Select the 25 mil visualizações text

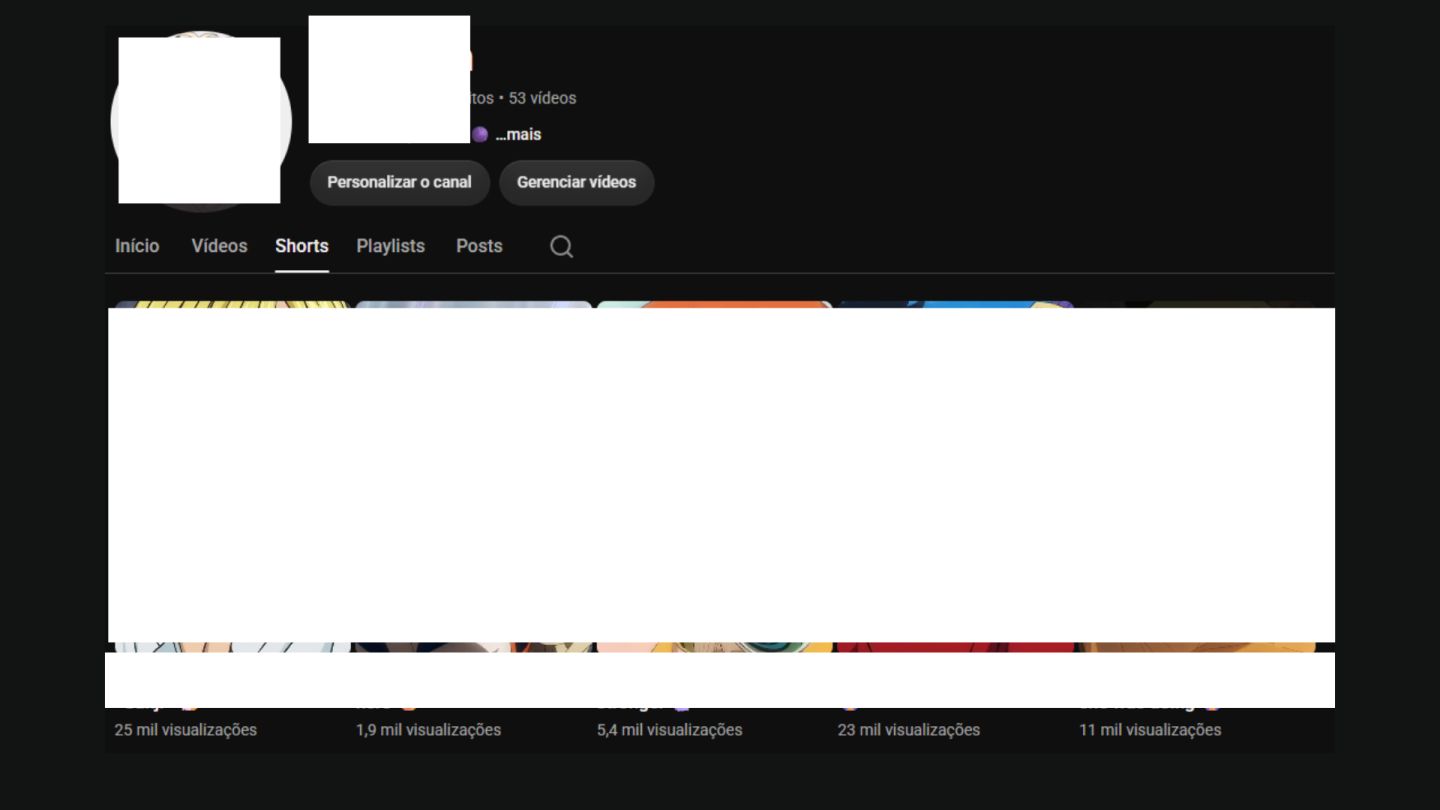[186, 730]
